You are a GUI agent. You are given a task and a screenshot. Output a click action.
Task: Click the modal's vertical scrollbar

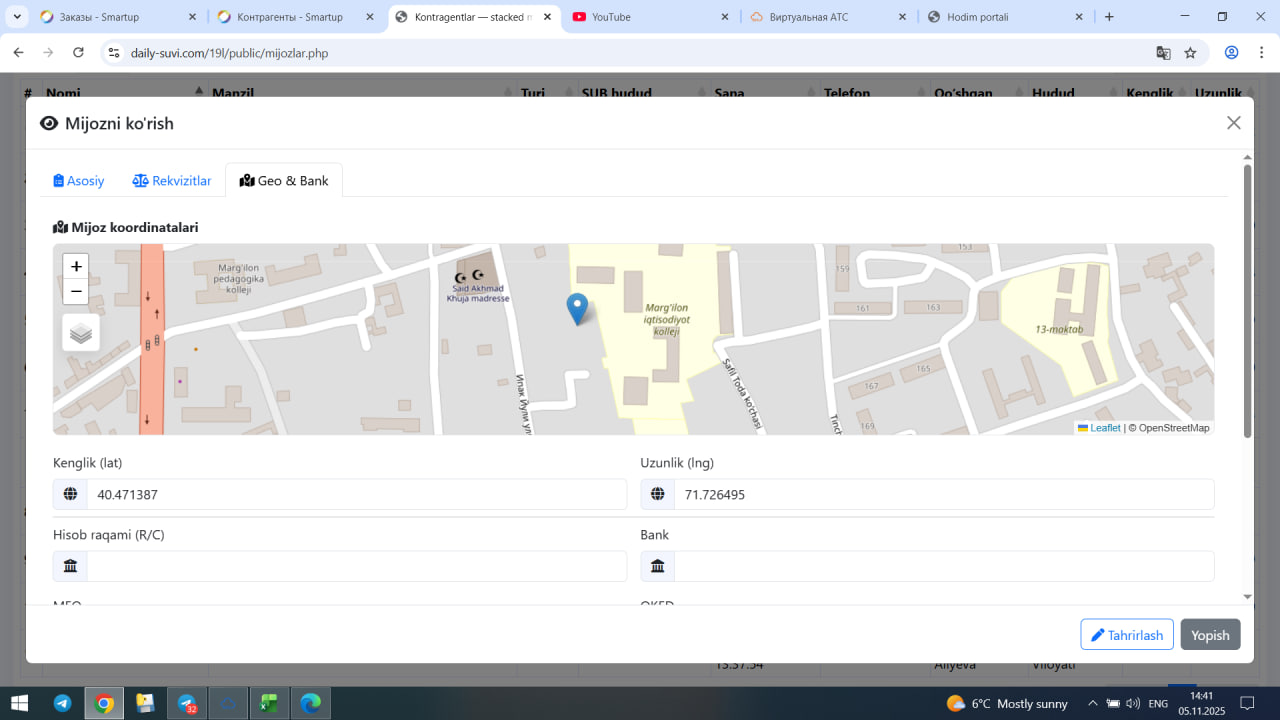[1247, 300]
